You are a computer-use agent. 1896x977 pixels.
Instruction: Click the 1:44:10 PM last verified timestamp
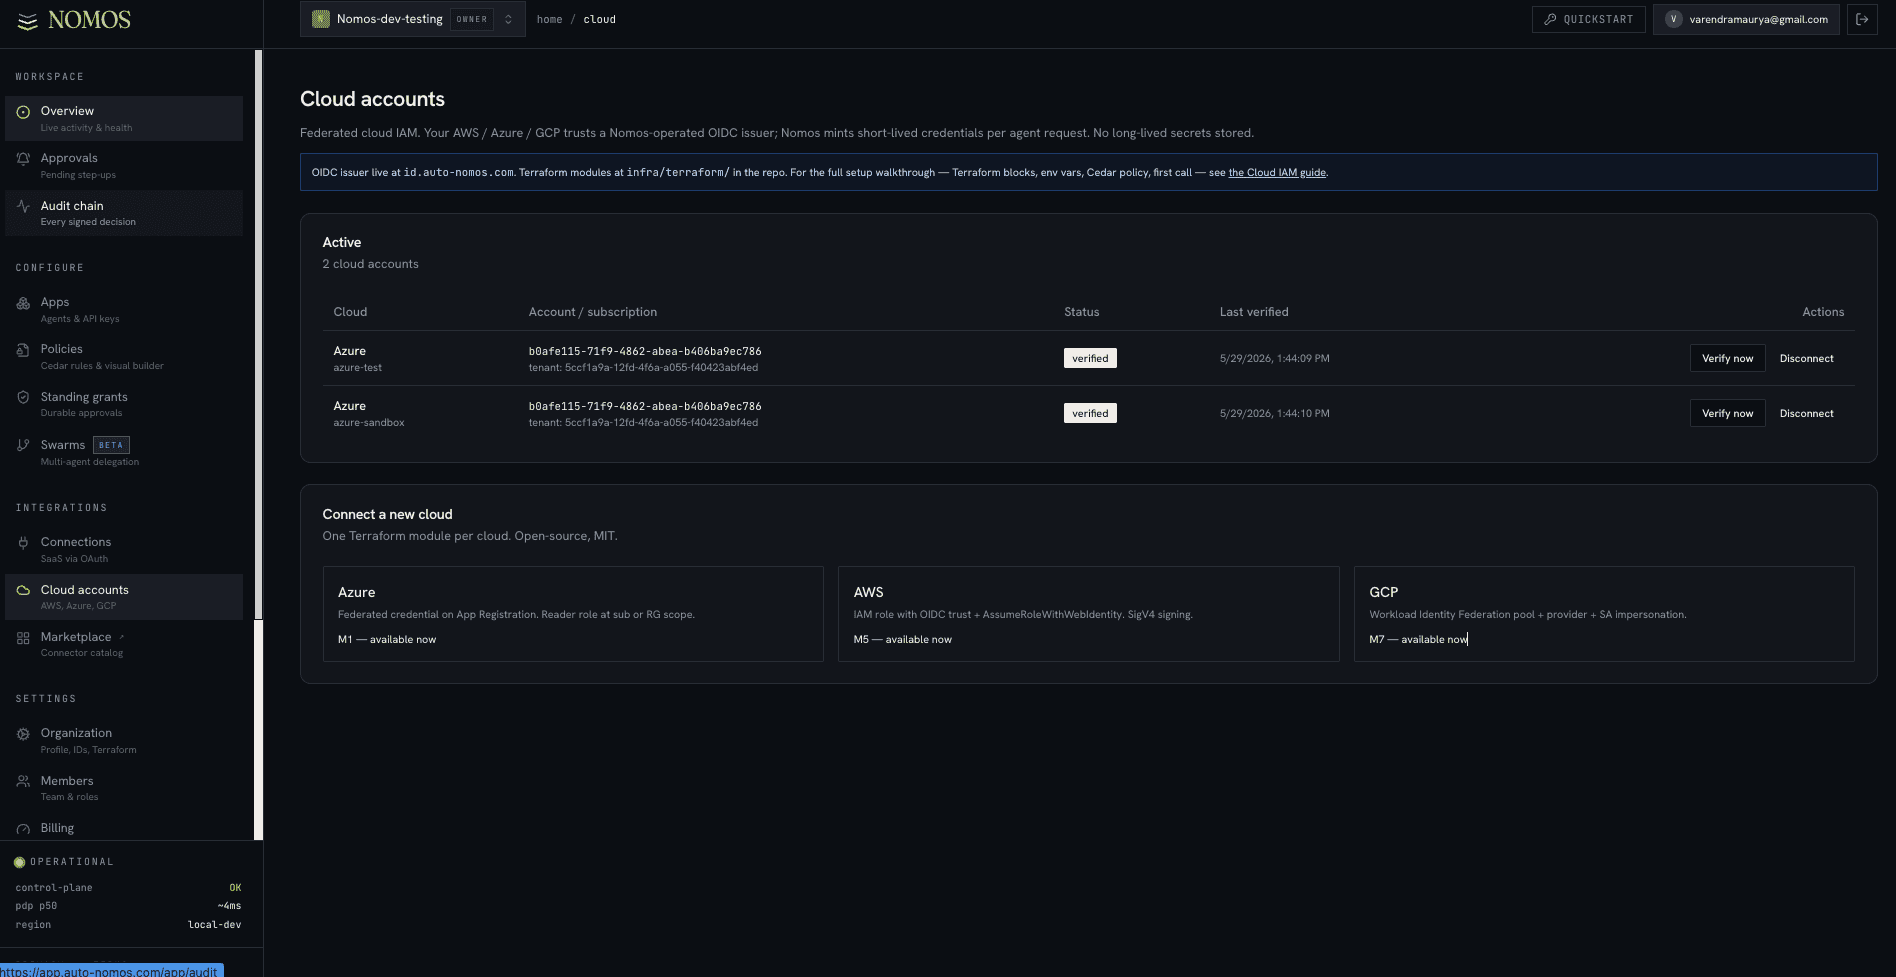(x=1274, y=413)
